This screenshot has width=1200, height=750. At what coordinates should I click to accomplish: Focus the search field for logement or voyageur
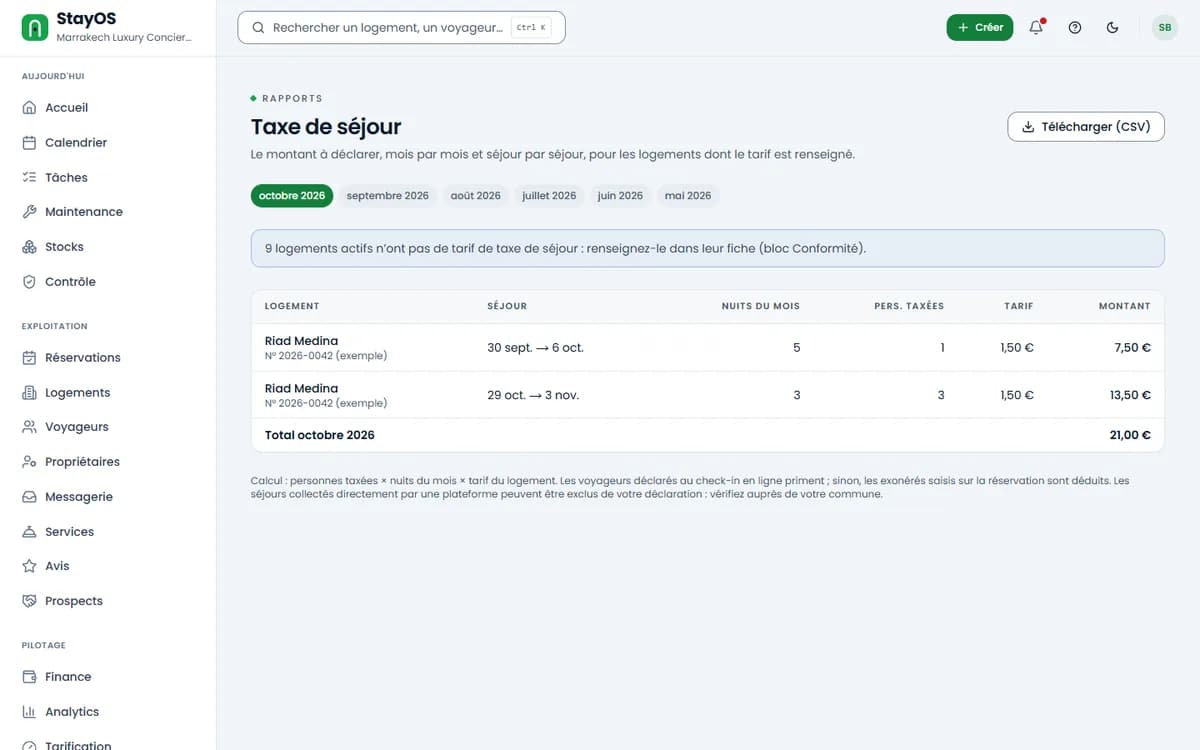(x=401, y=28)
